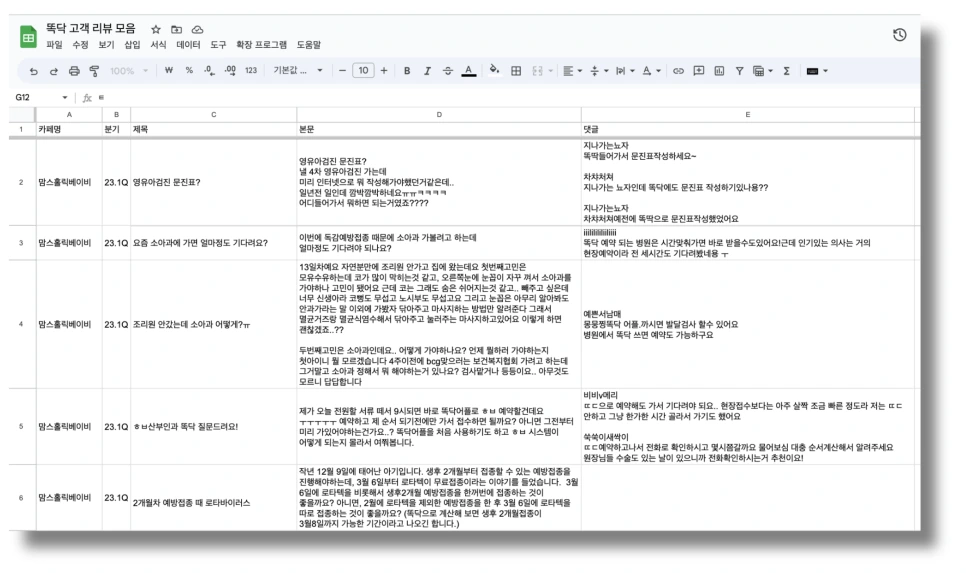Image resolution: width=966 pixels, height=573 pixels.
Task: Open the 도움말 menu
Action: [309, 45]
